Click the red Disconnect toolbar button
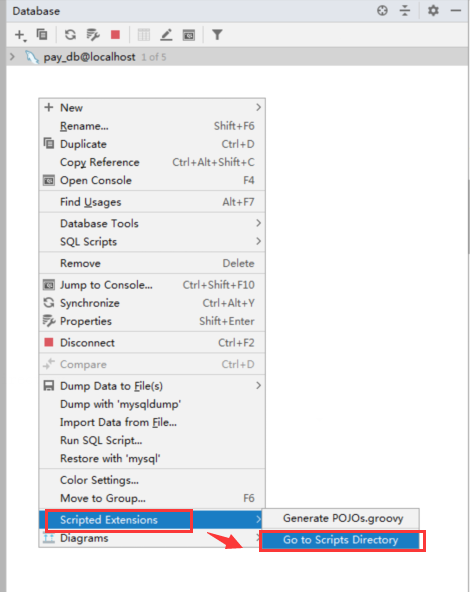This screenshot has width=470, height=592. click(115, 35)
